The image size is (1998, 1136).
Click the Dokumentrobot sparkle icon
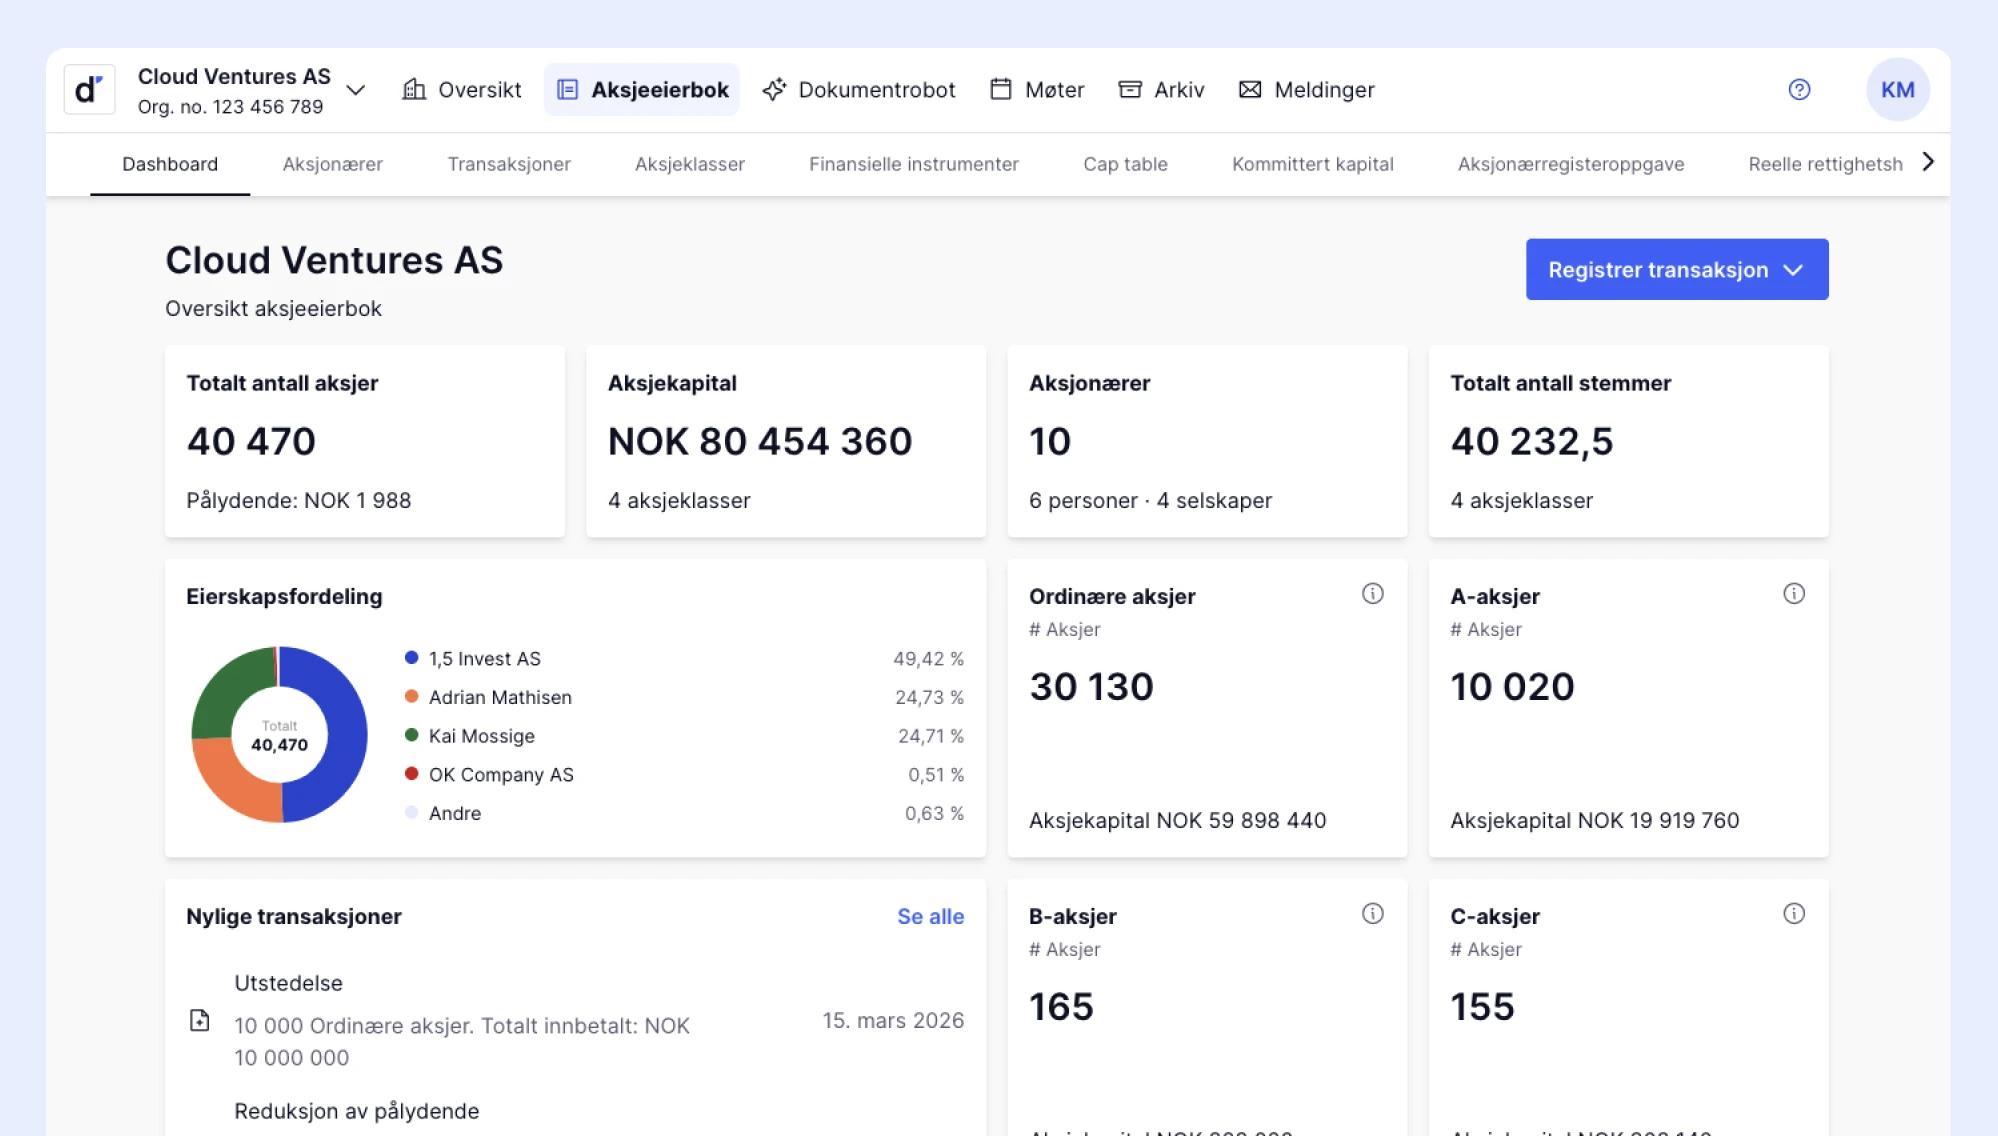pyautogui.click(x=774, y=90)
